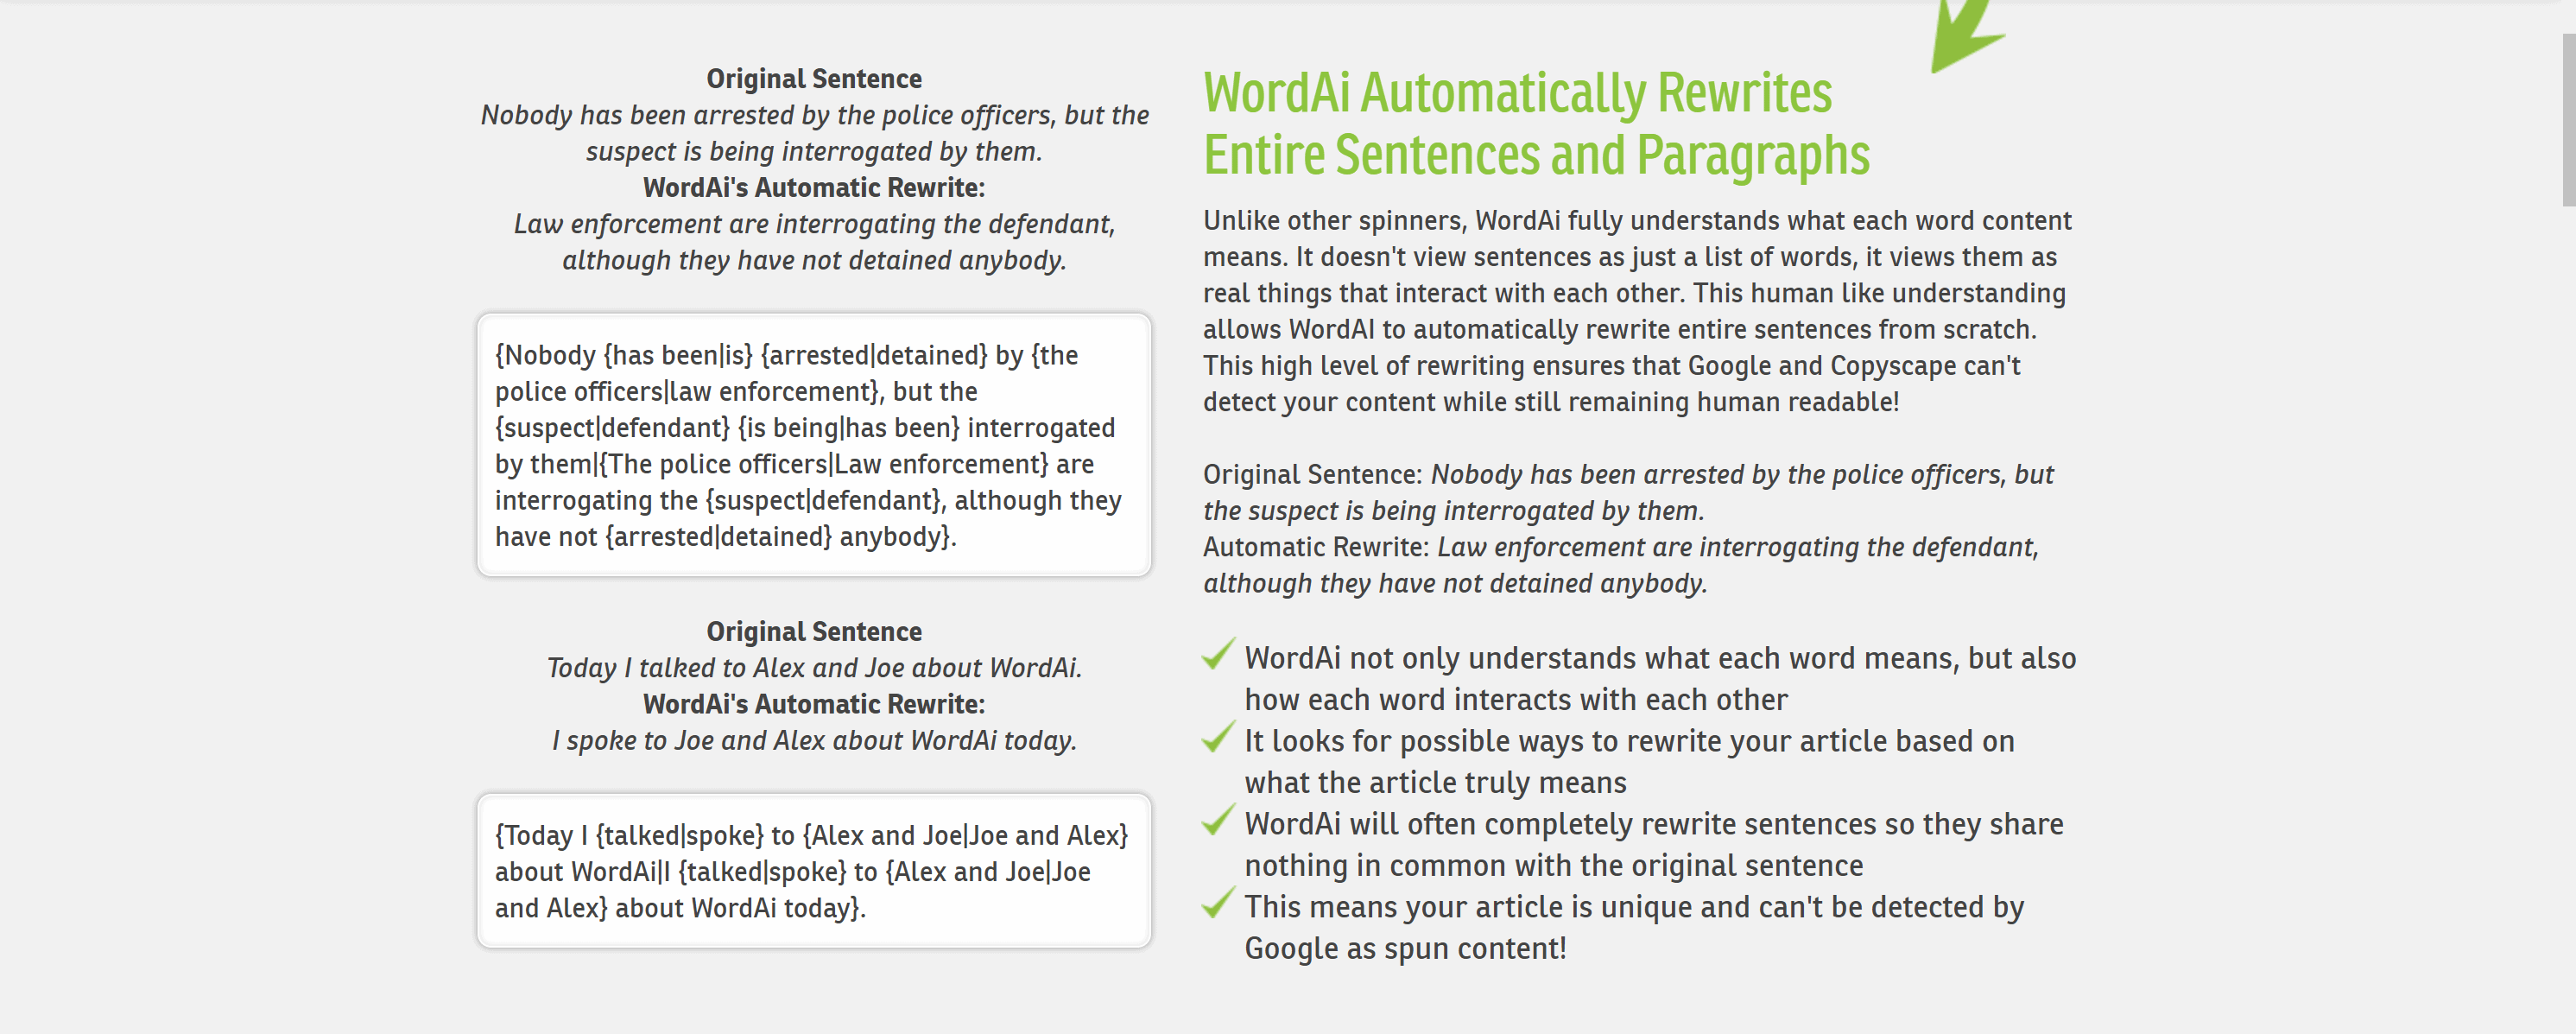Click right column line starting 'Automatic Rewrite: Law enforcement'
Screen dimensions: 2576x1034
pyautogui.click(x=1621, y=566)
